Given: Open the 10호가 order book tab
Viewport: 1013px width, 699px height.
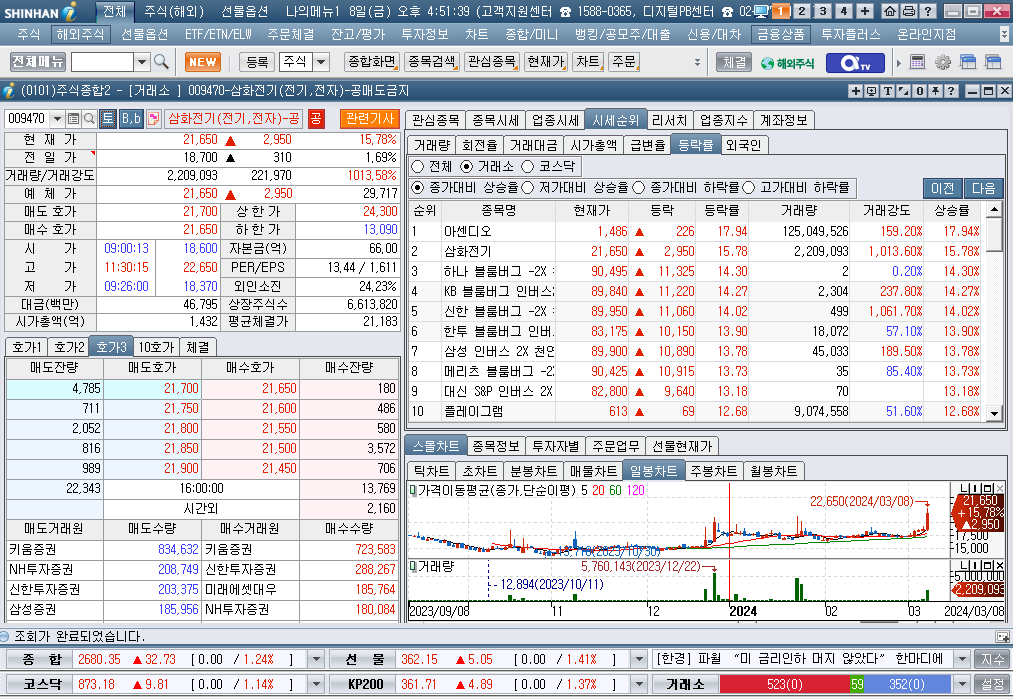Looking at the screenshot, I should pos(156,348).
